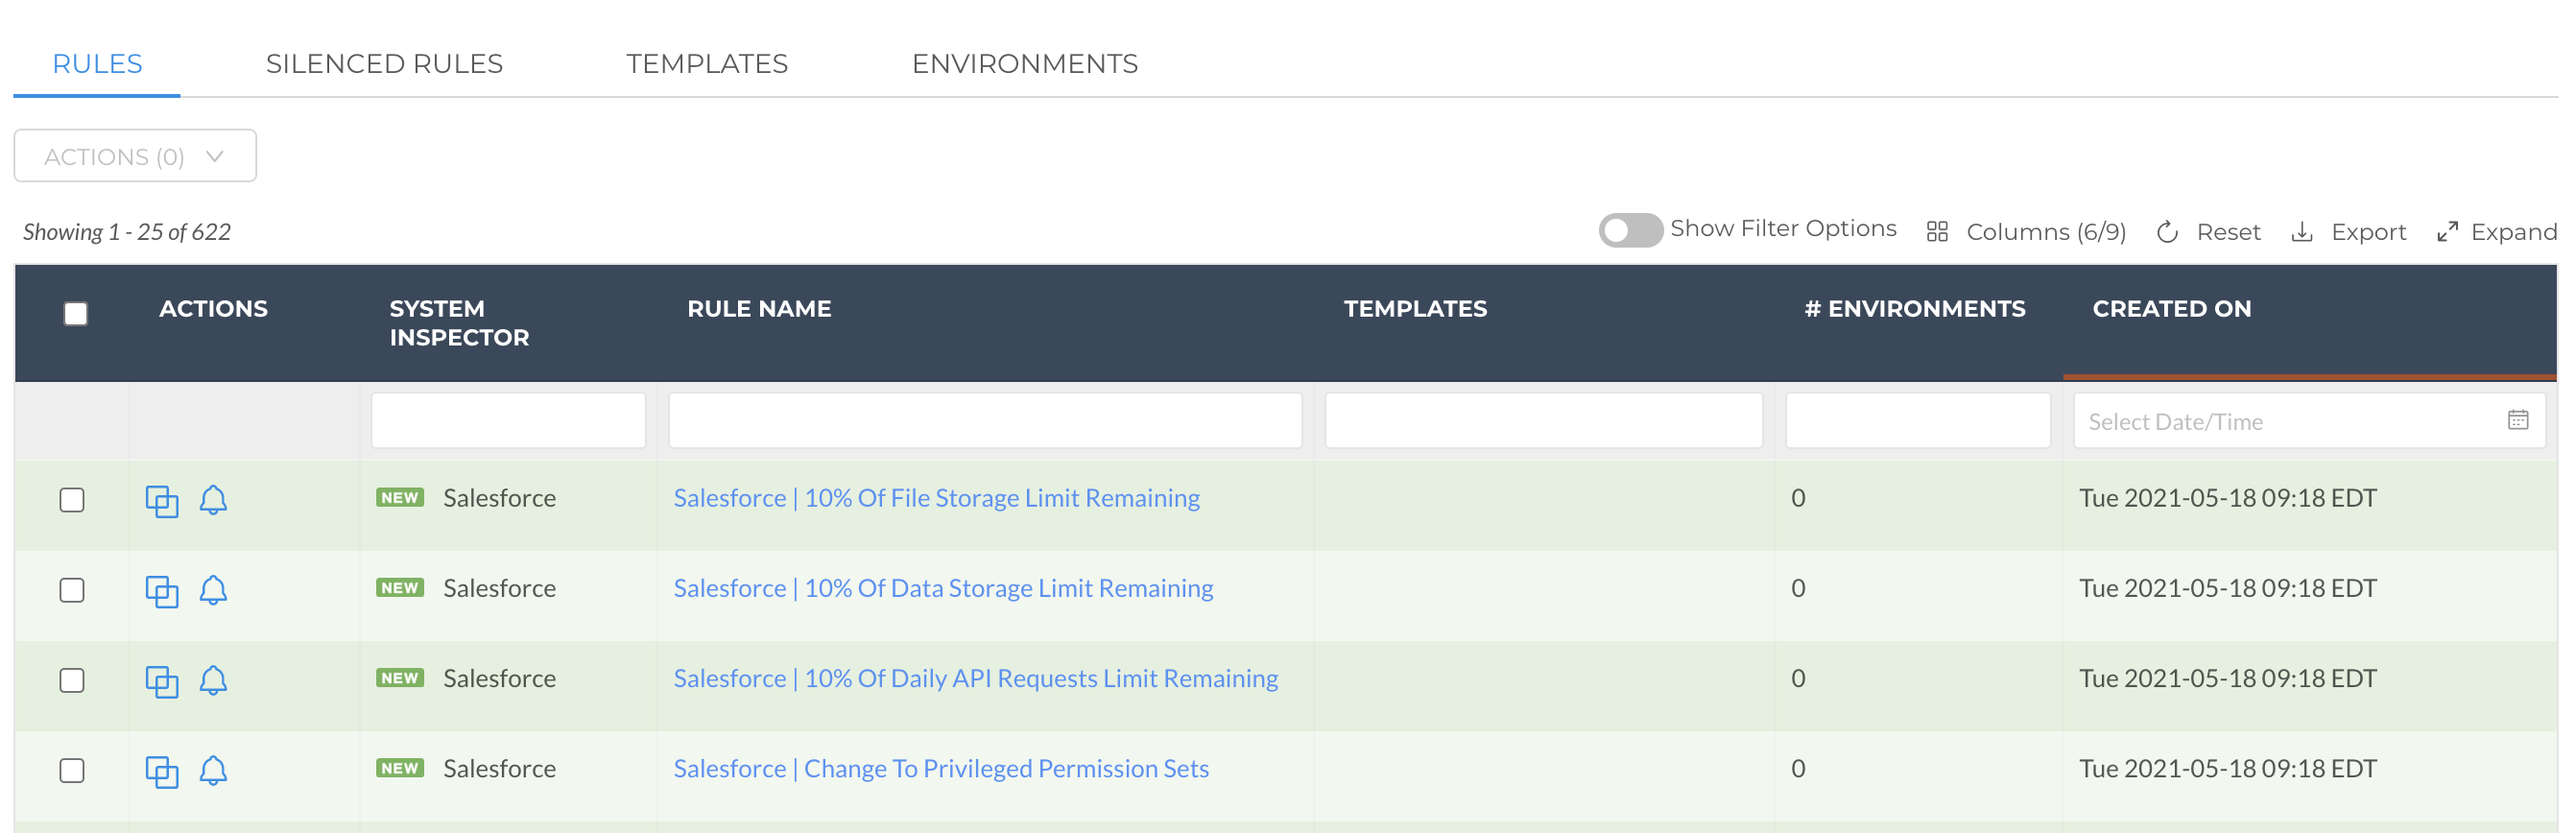Click the Reset button label
This screenshot has height=833, width=2576.
click(2228, 232)
